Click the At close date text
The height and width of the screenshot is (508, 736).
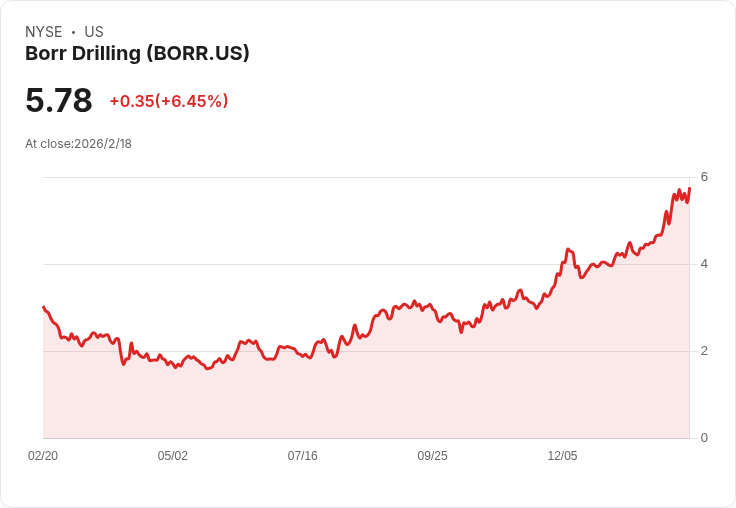click(78, 144)
